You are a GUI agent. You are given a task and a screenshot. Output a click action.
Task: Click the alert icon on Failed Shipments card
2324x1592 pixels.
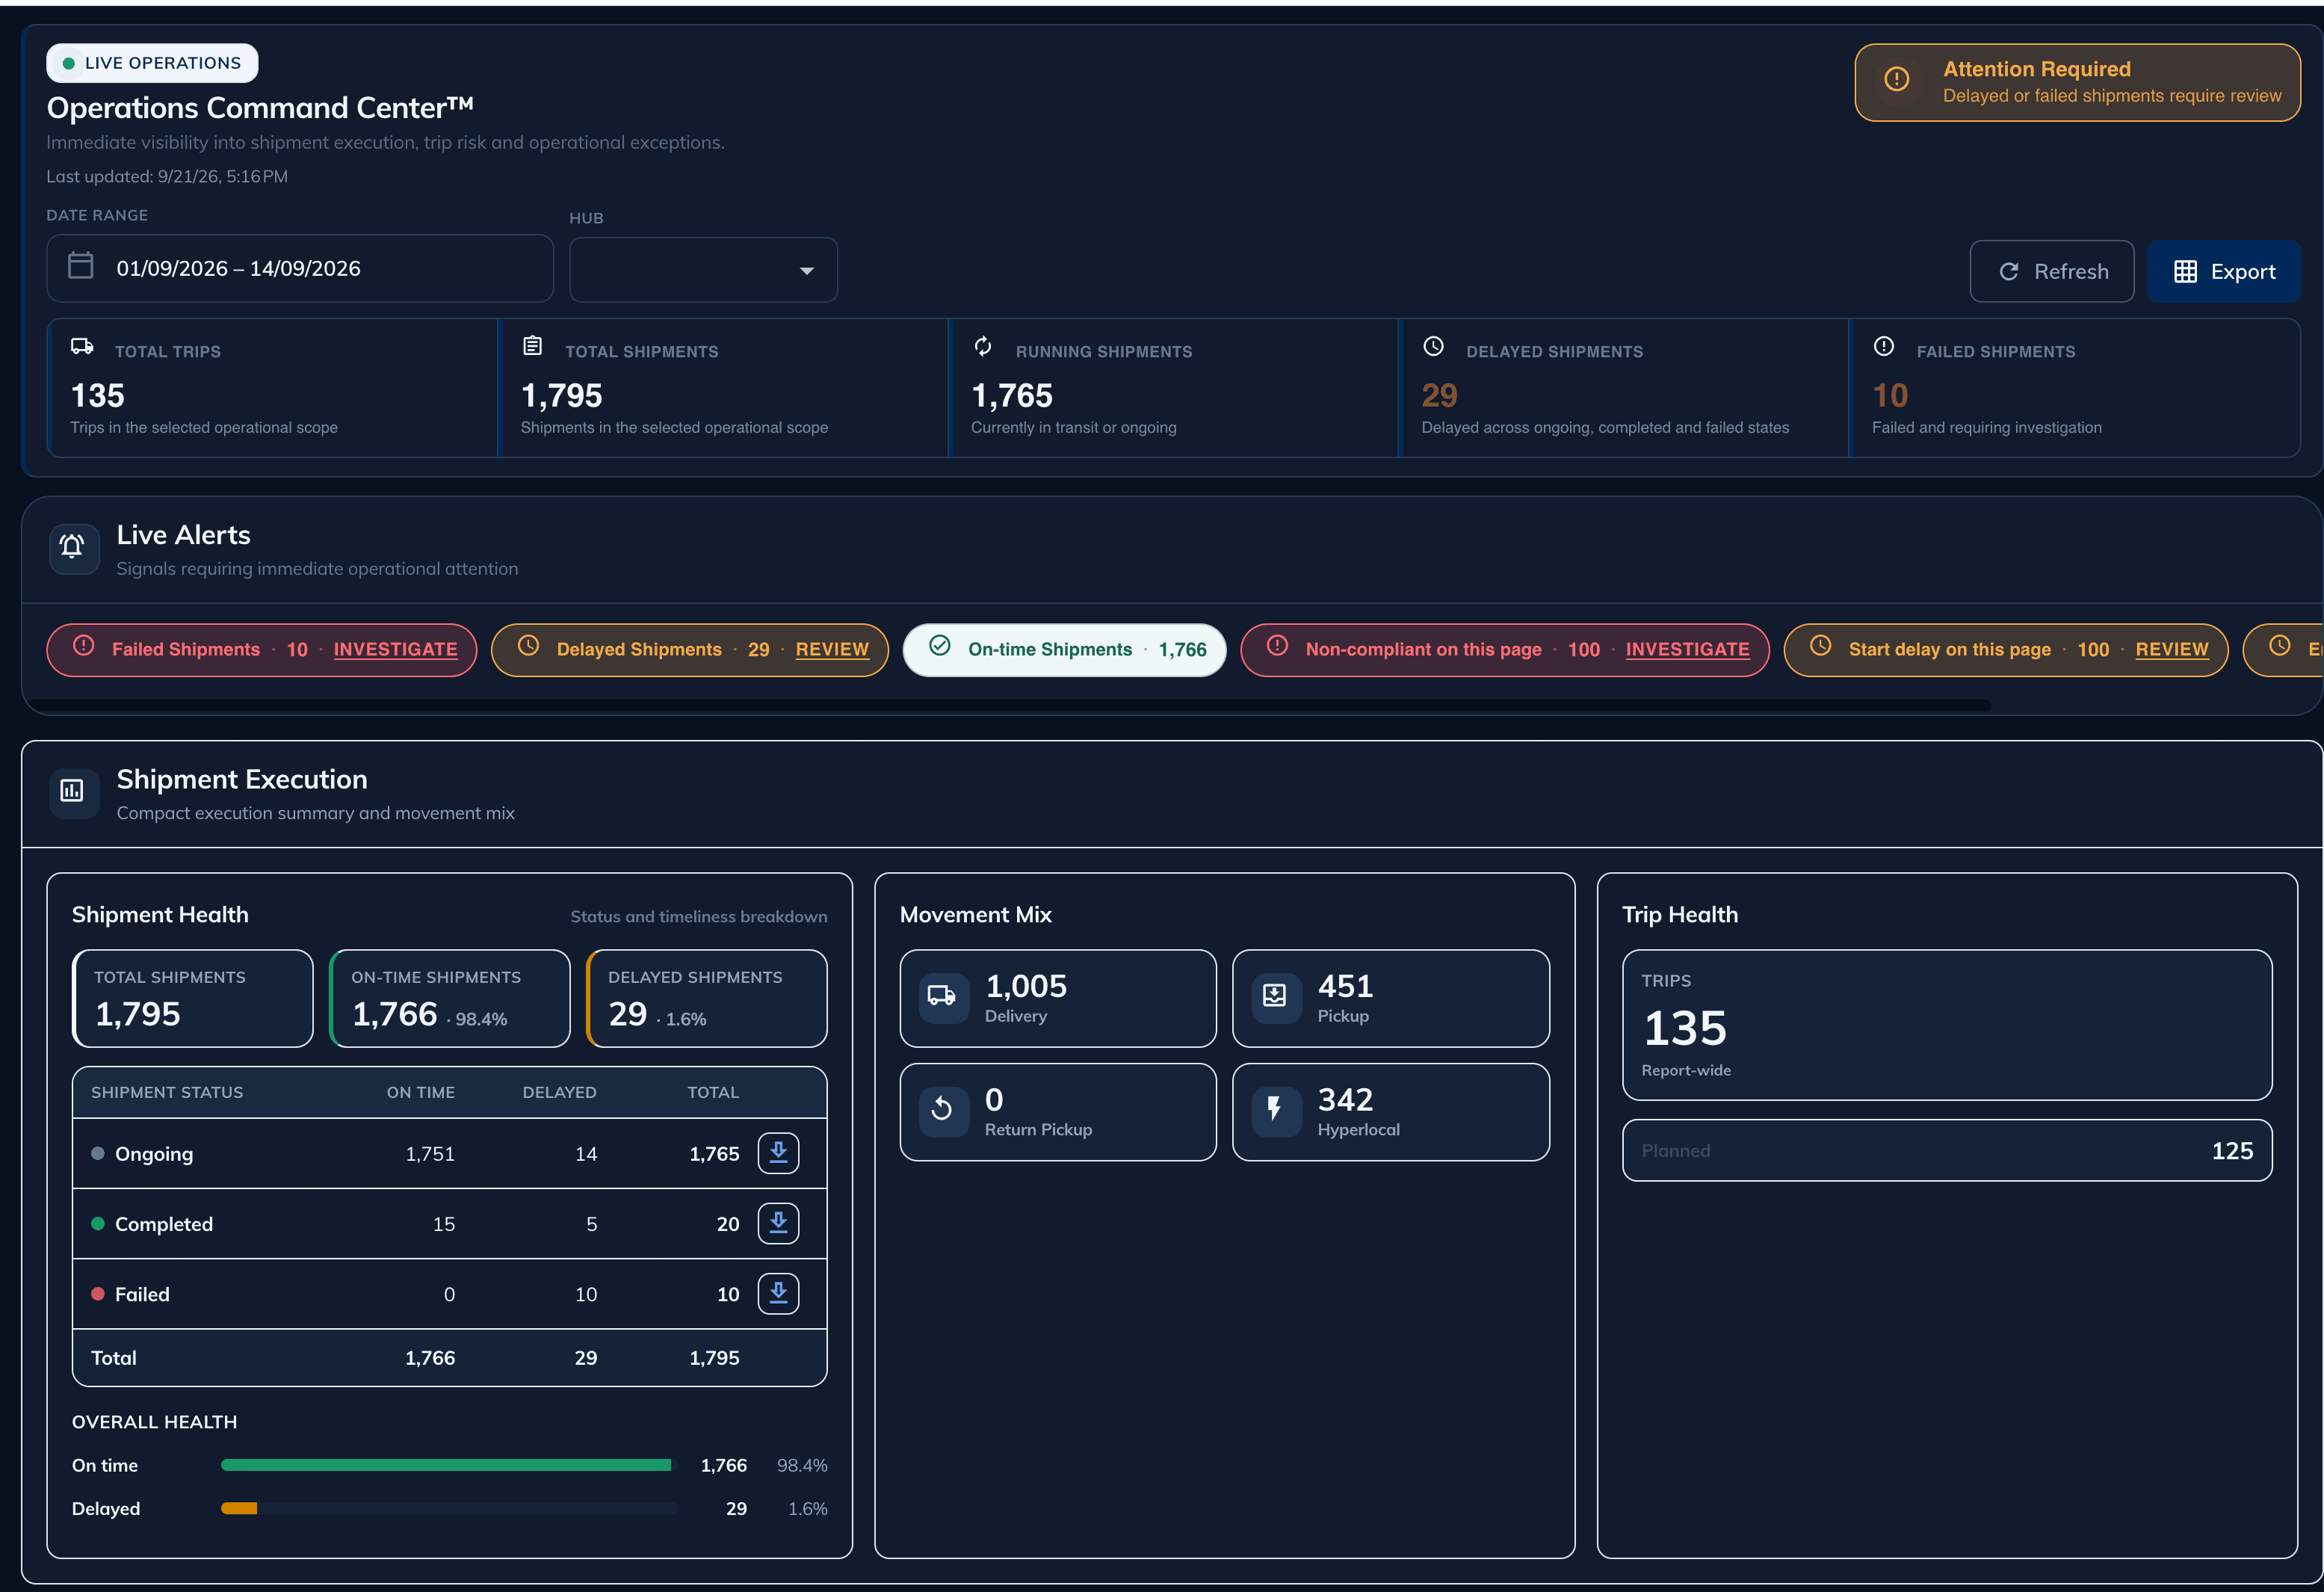1883,346
